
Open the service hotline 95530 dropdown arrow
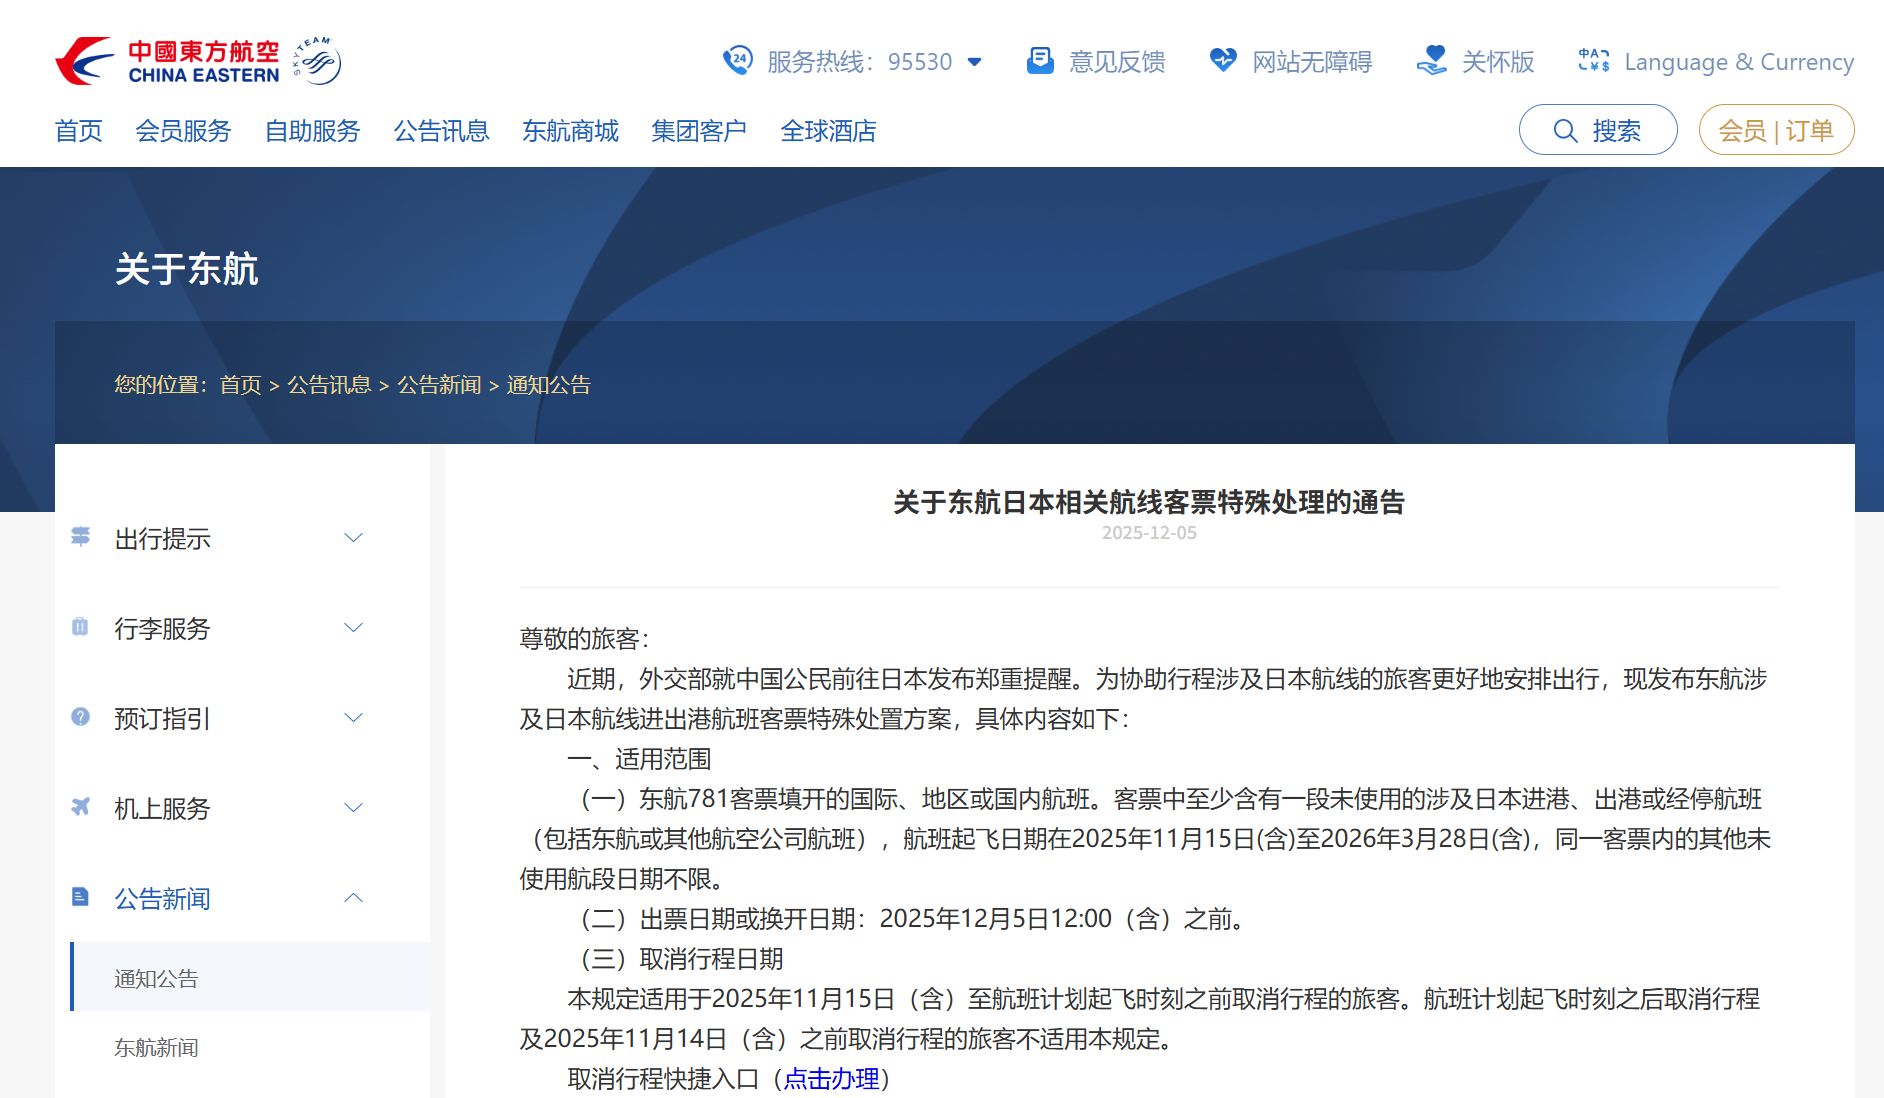pos(975,62)
